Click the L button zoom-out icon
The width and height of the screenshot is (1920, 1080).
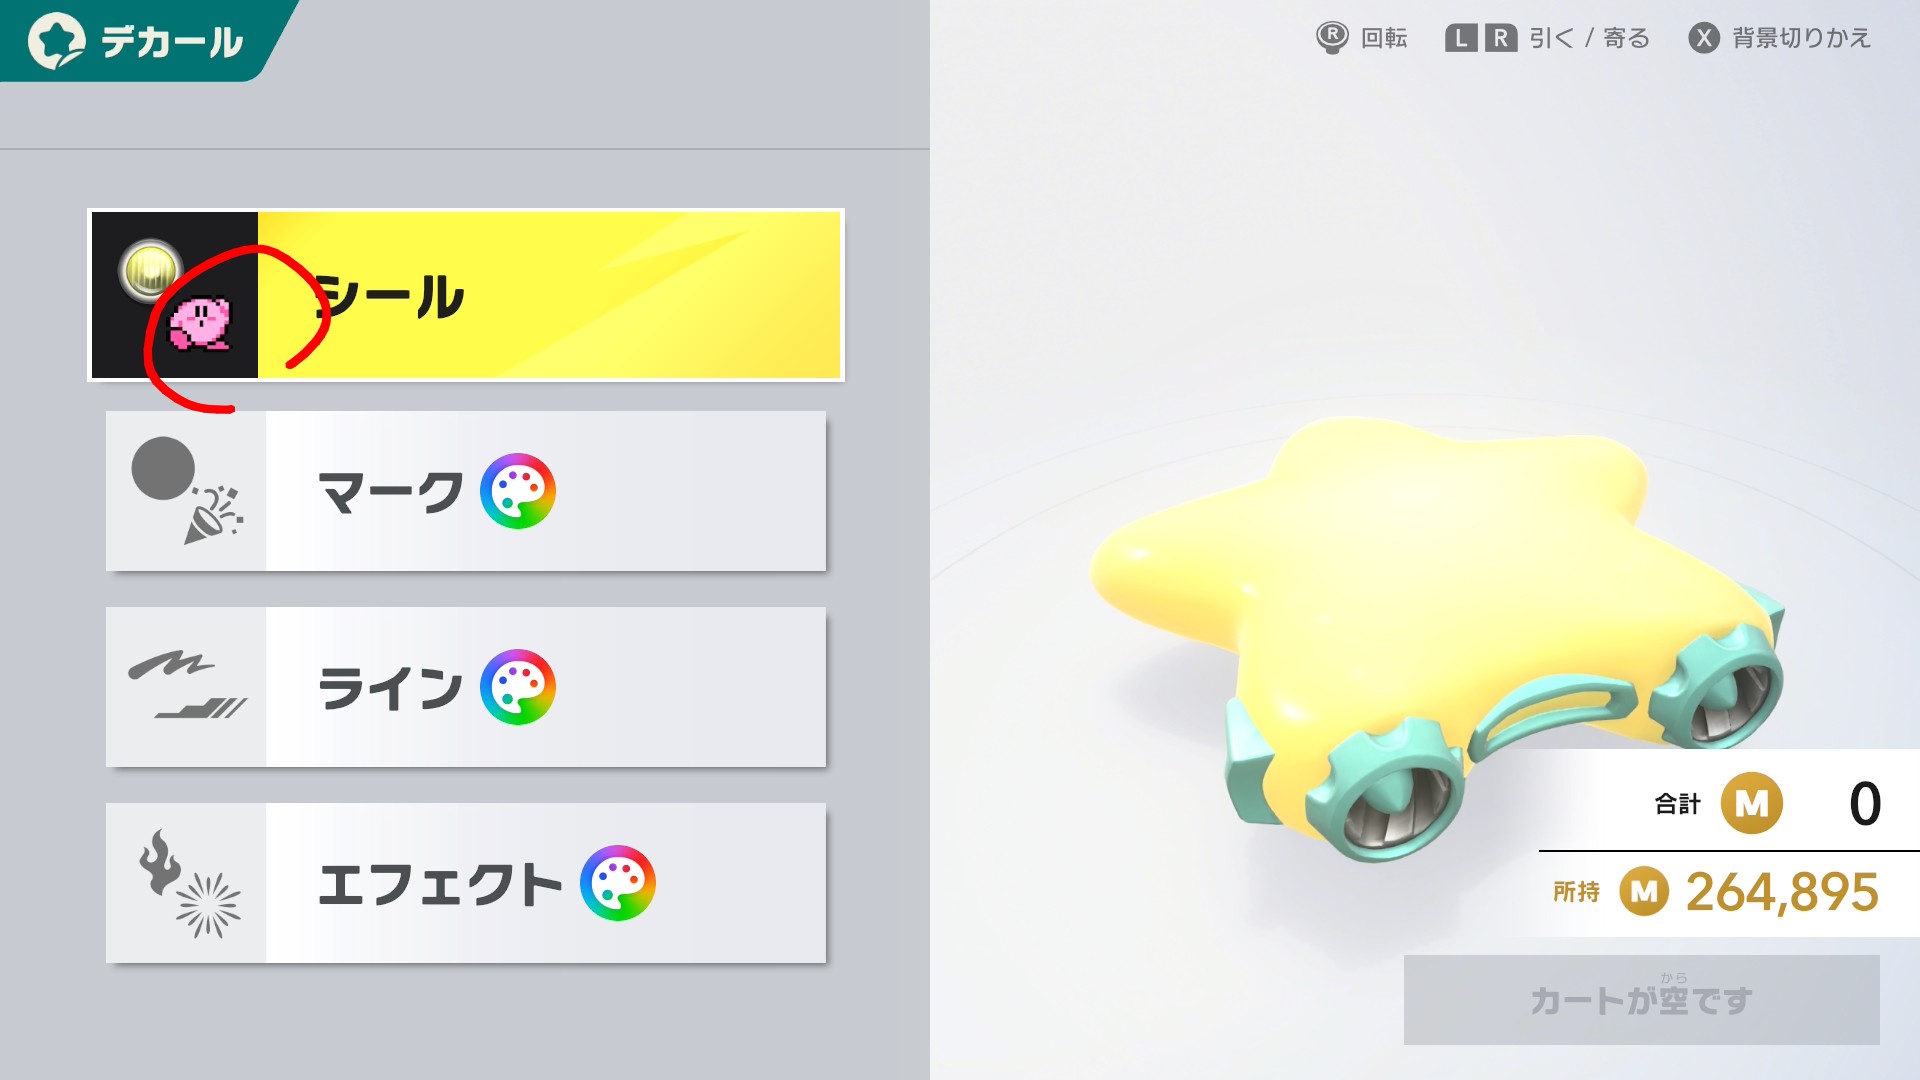[1461, 38]
